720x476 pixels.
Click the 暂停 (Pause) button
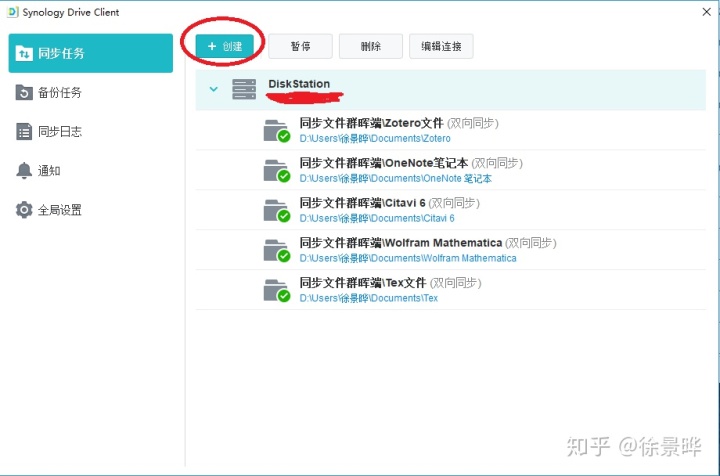(x=300, y=46)
